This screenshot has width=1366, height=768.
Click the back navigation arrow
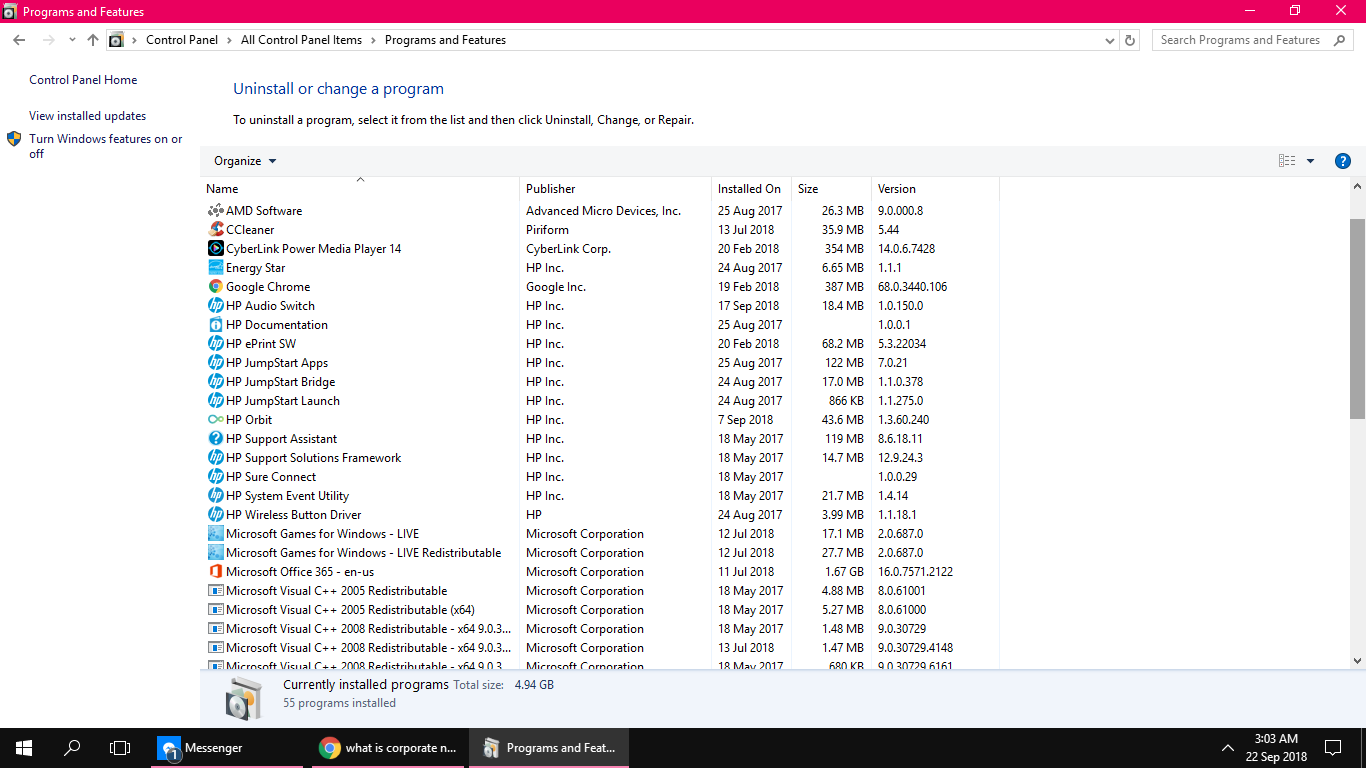pos(19,40)
